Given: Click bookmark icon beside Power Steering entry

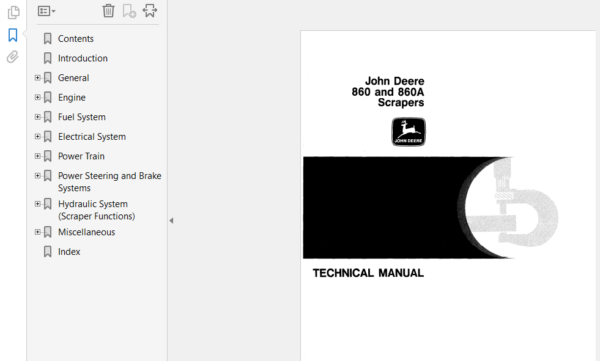Looking at the screenshot, I should pyautogui.click(x=47, y=176).
